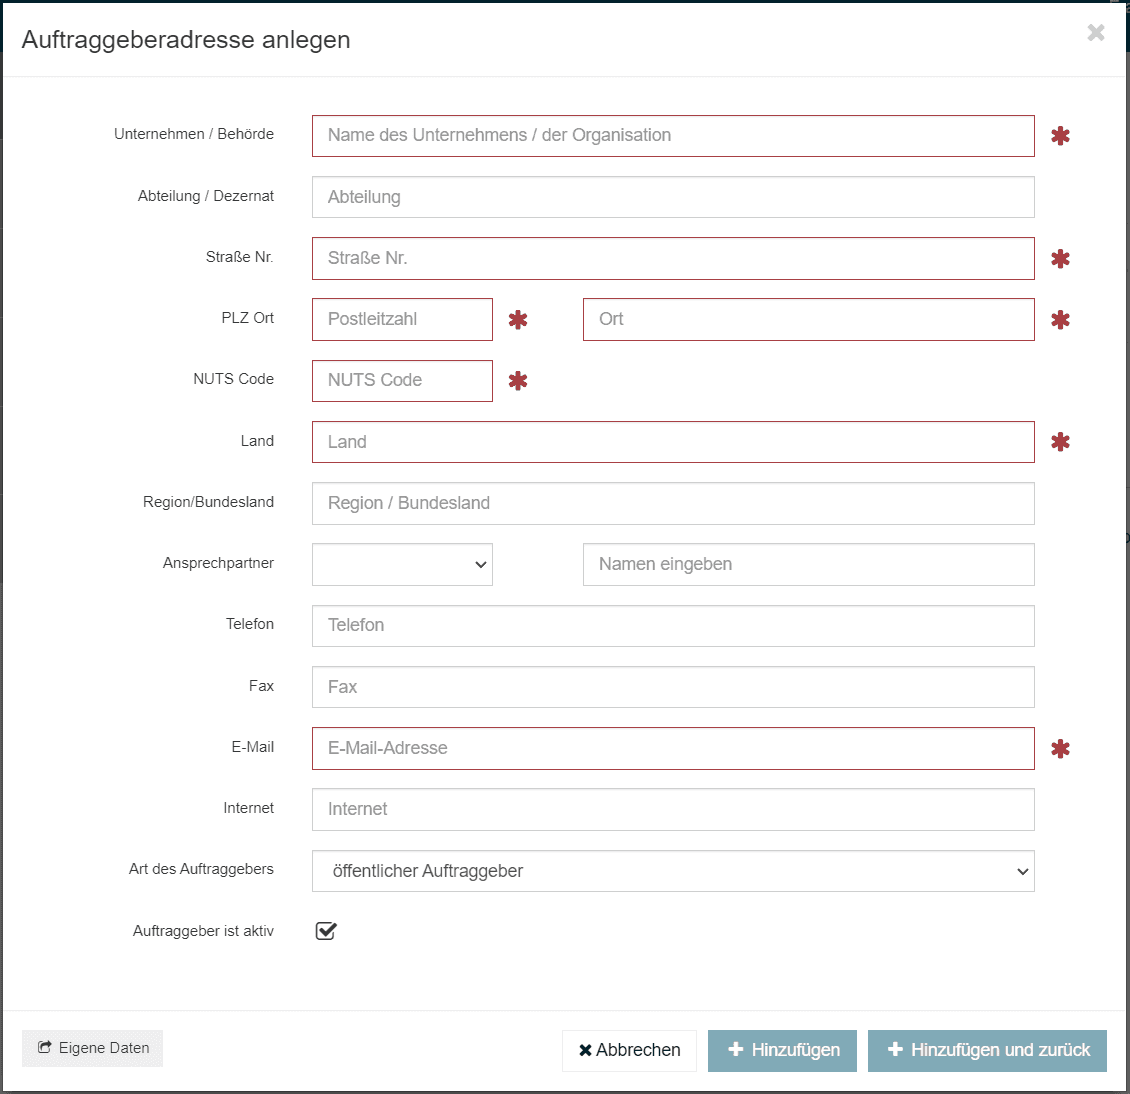Click the plus icon on Hinzufügen button
This screenshot has width=1130, height=1094.
coord(736,1050)
